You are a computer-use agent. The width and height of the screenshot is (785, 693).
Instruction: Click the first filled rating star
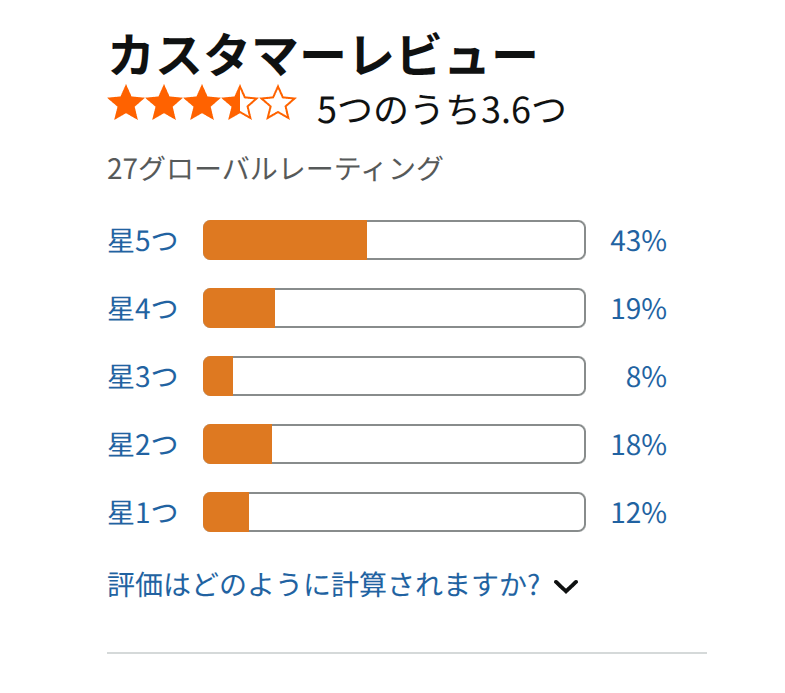click(x=126, y=103)
